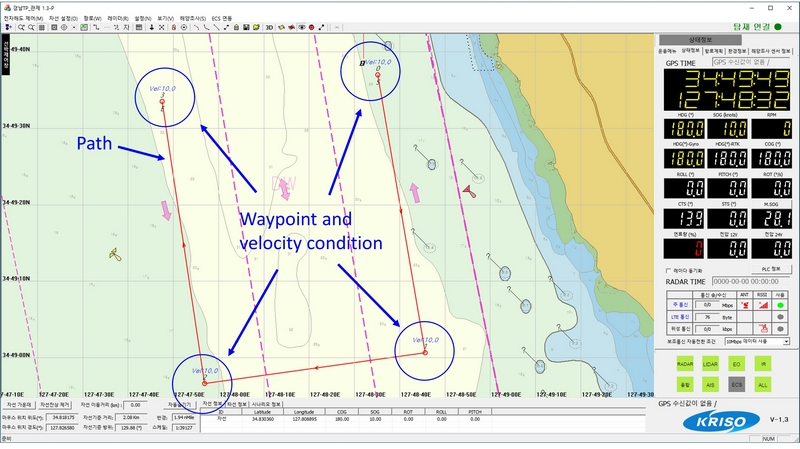This screenshot has width=800, height=449.
Task: Click the zoom out magnifier toolbar icon
Action: tap(32, 28)
